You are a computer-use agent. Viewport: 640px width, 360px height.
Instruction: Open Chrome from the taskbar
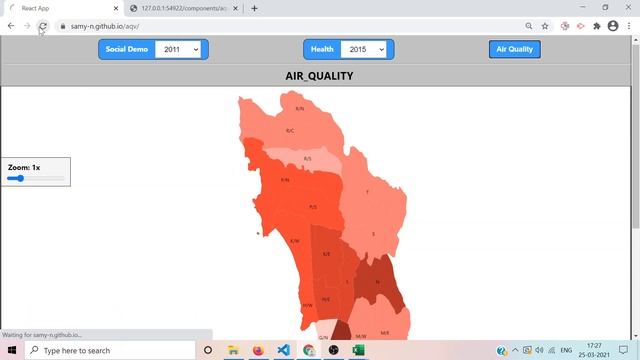coord(309,350)
